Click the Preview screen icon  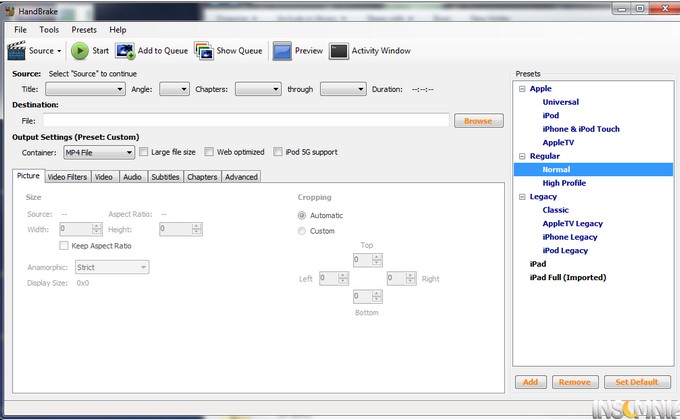click(282, 51)
